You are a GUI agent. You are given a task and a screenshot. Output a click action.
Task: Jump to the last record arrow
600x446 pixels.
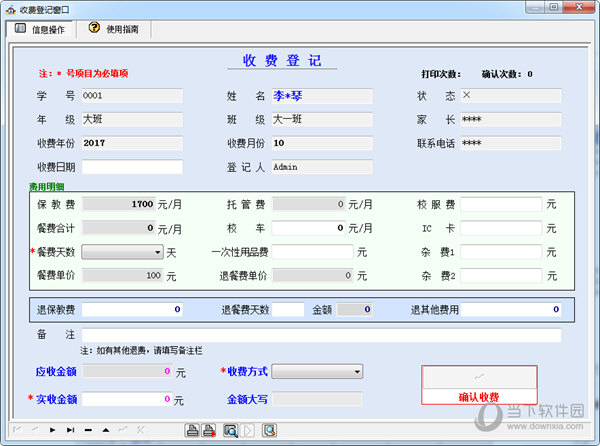(70, 430)
